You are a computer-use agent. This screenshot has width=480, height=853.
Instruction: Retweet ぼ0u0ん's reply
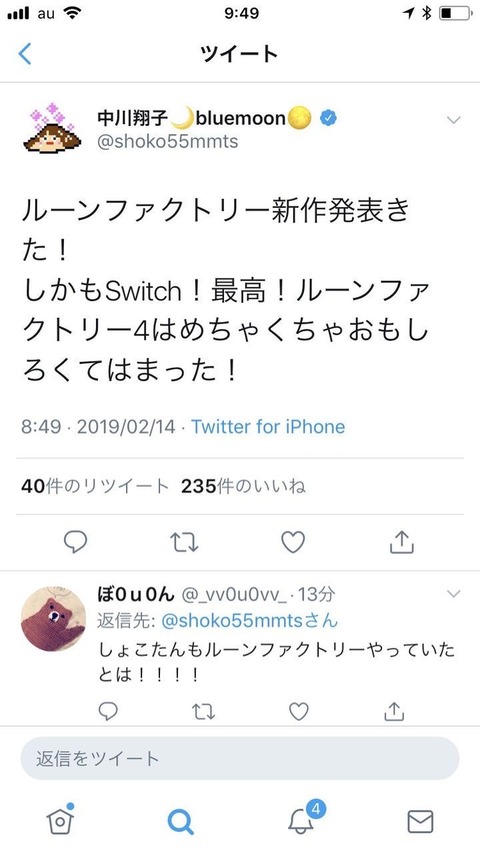(204, 711)
